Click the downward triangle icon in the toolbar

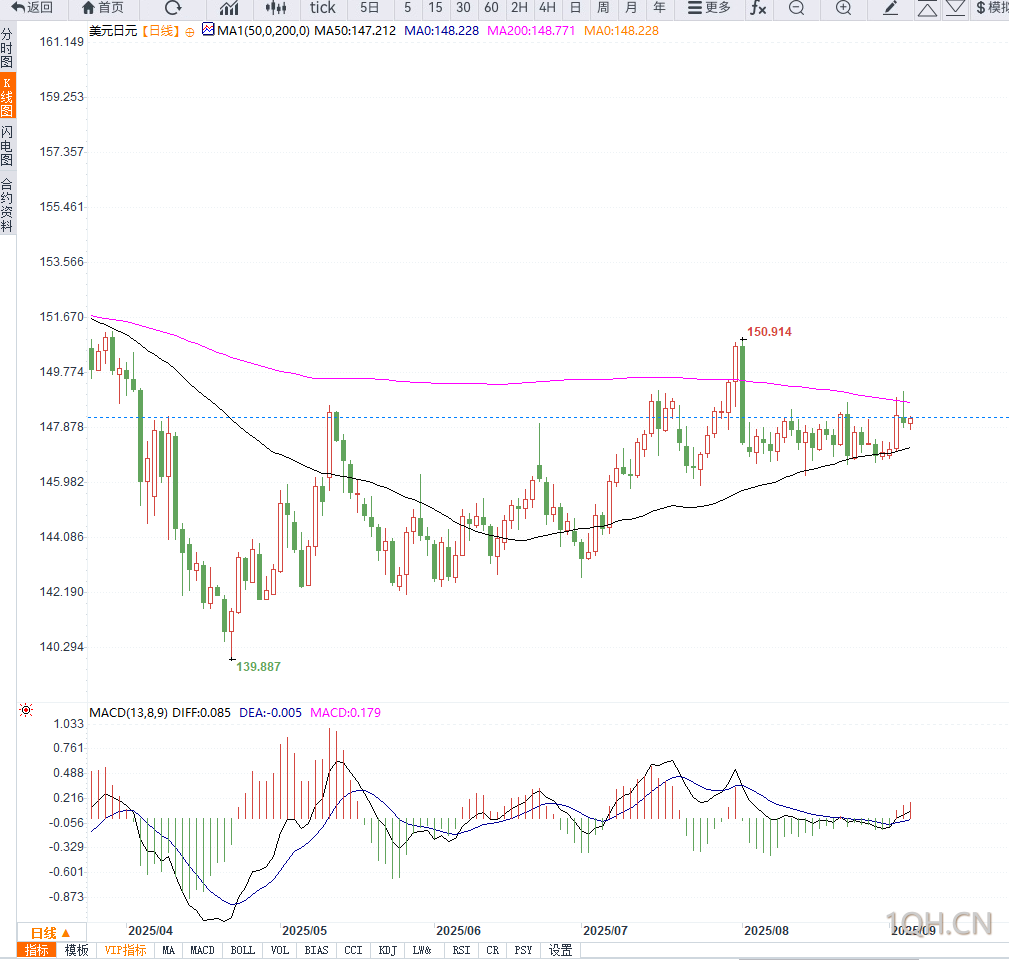point(956,8)
